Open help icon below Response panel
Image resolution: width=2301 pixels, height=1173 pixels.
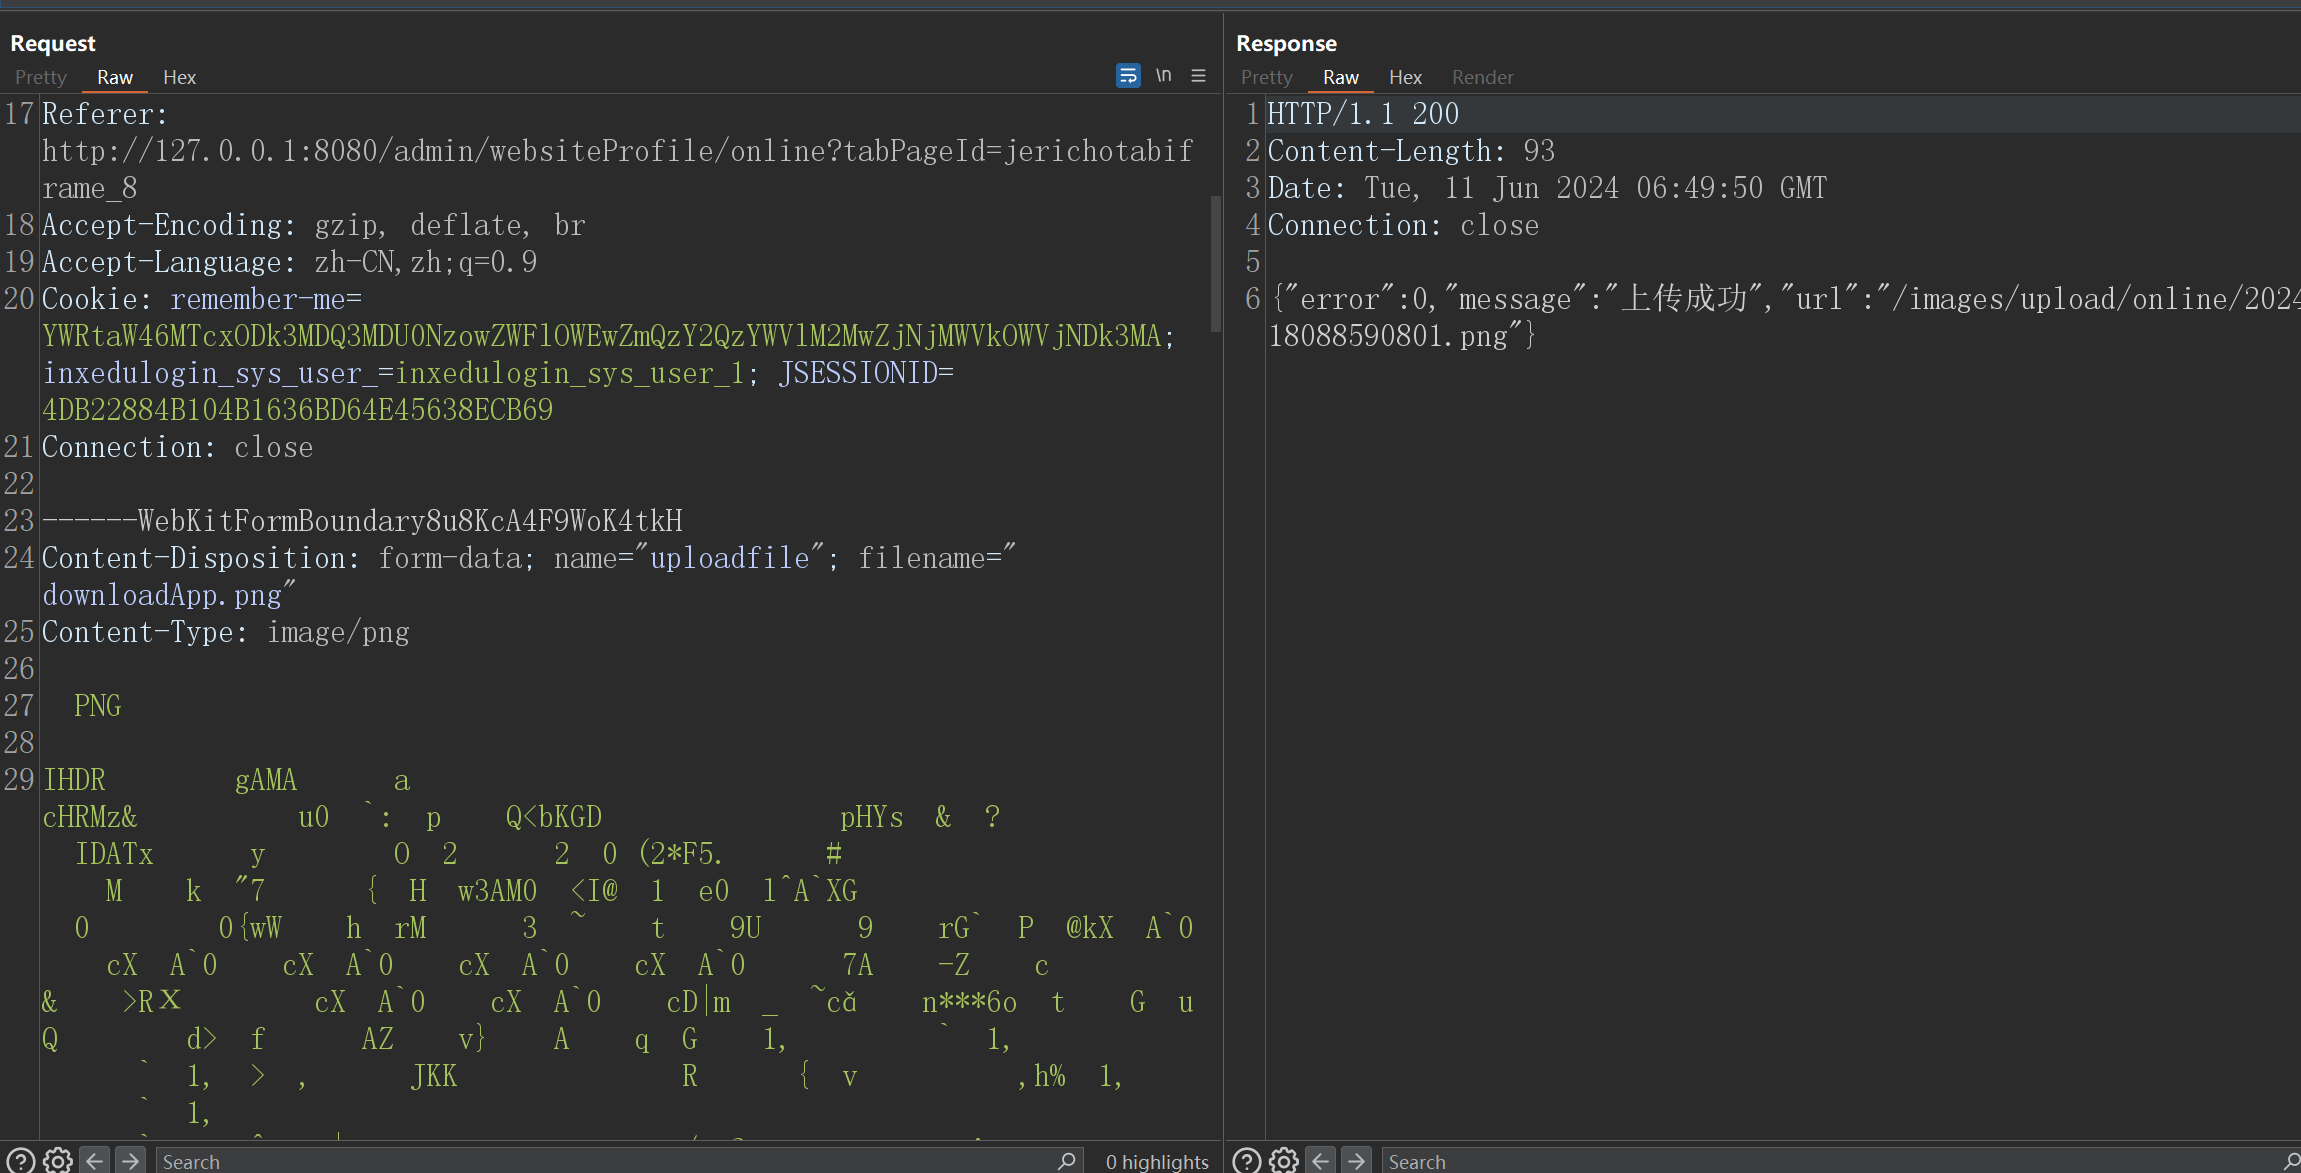click(x=1247, y=1160)
